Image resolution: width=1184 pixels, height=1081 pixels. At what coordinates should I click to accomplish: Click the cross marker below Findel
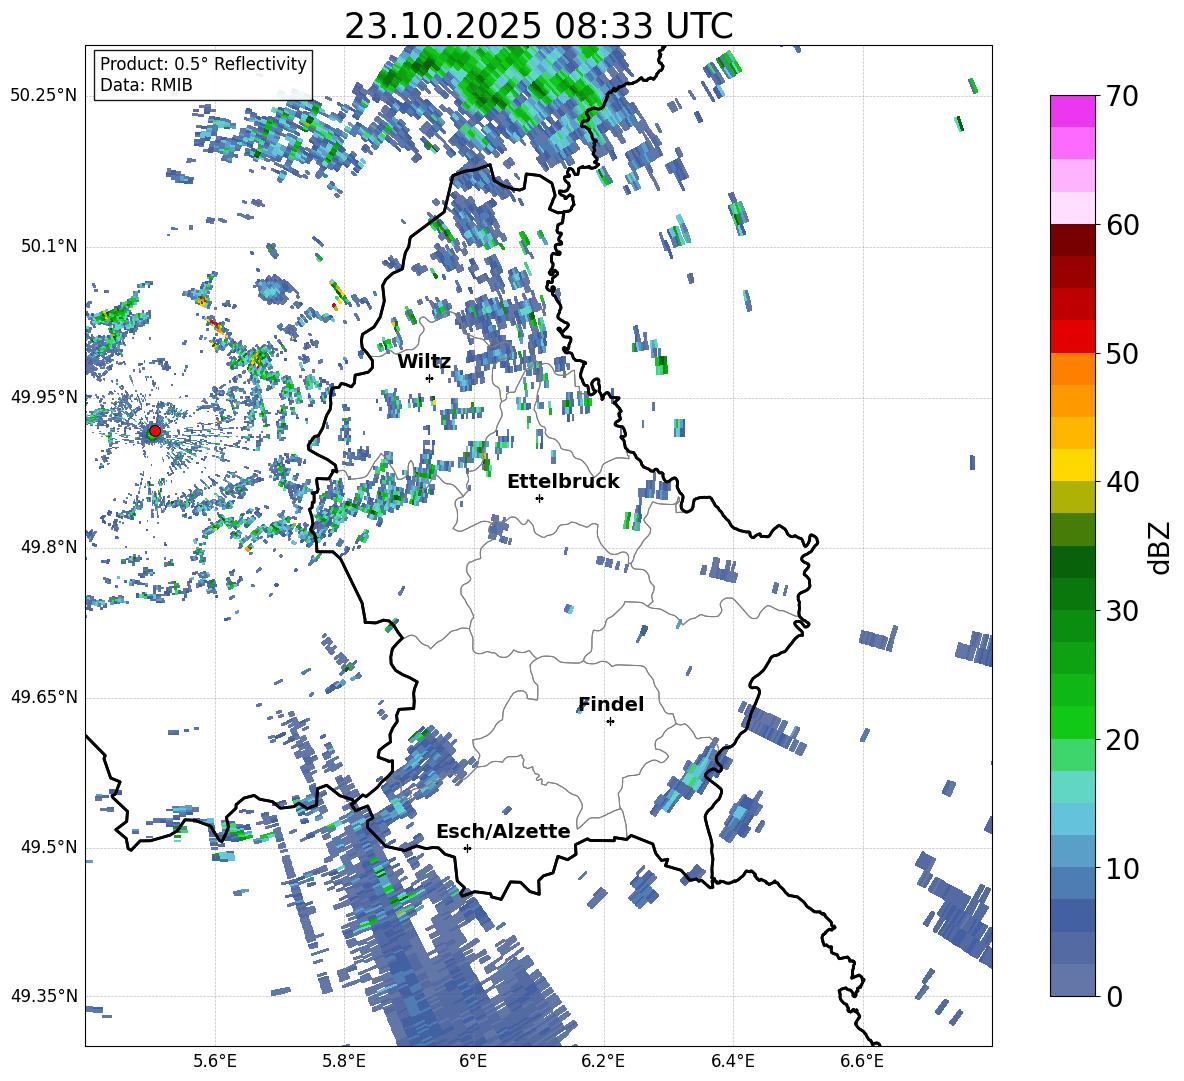[x=610, y=722]
